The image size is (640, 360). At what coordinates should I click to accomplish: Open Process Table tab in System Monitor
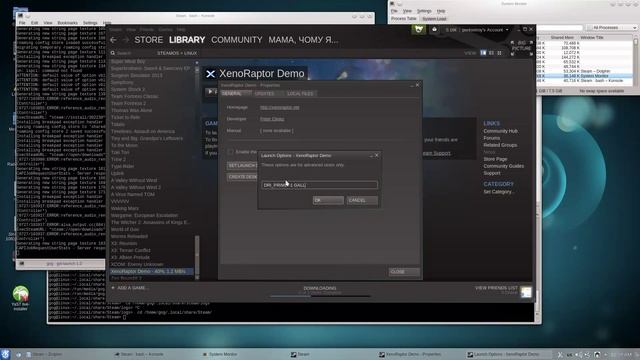pyautogui.click(x=404, y=19)
